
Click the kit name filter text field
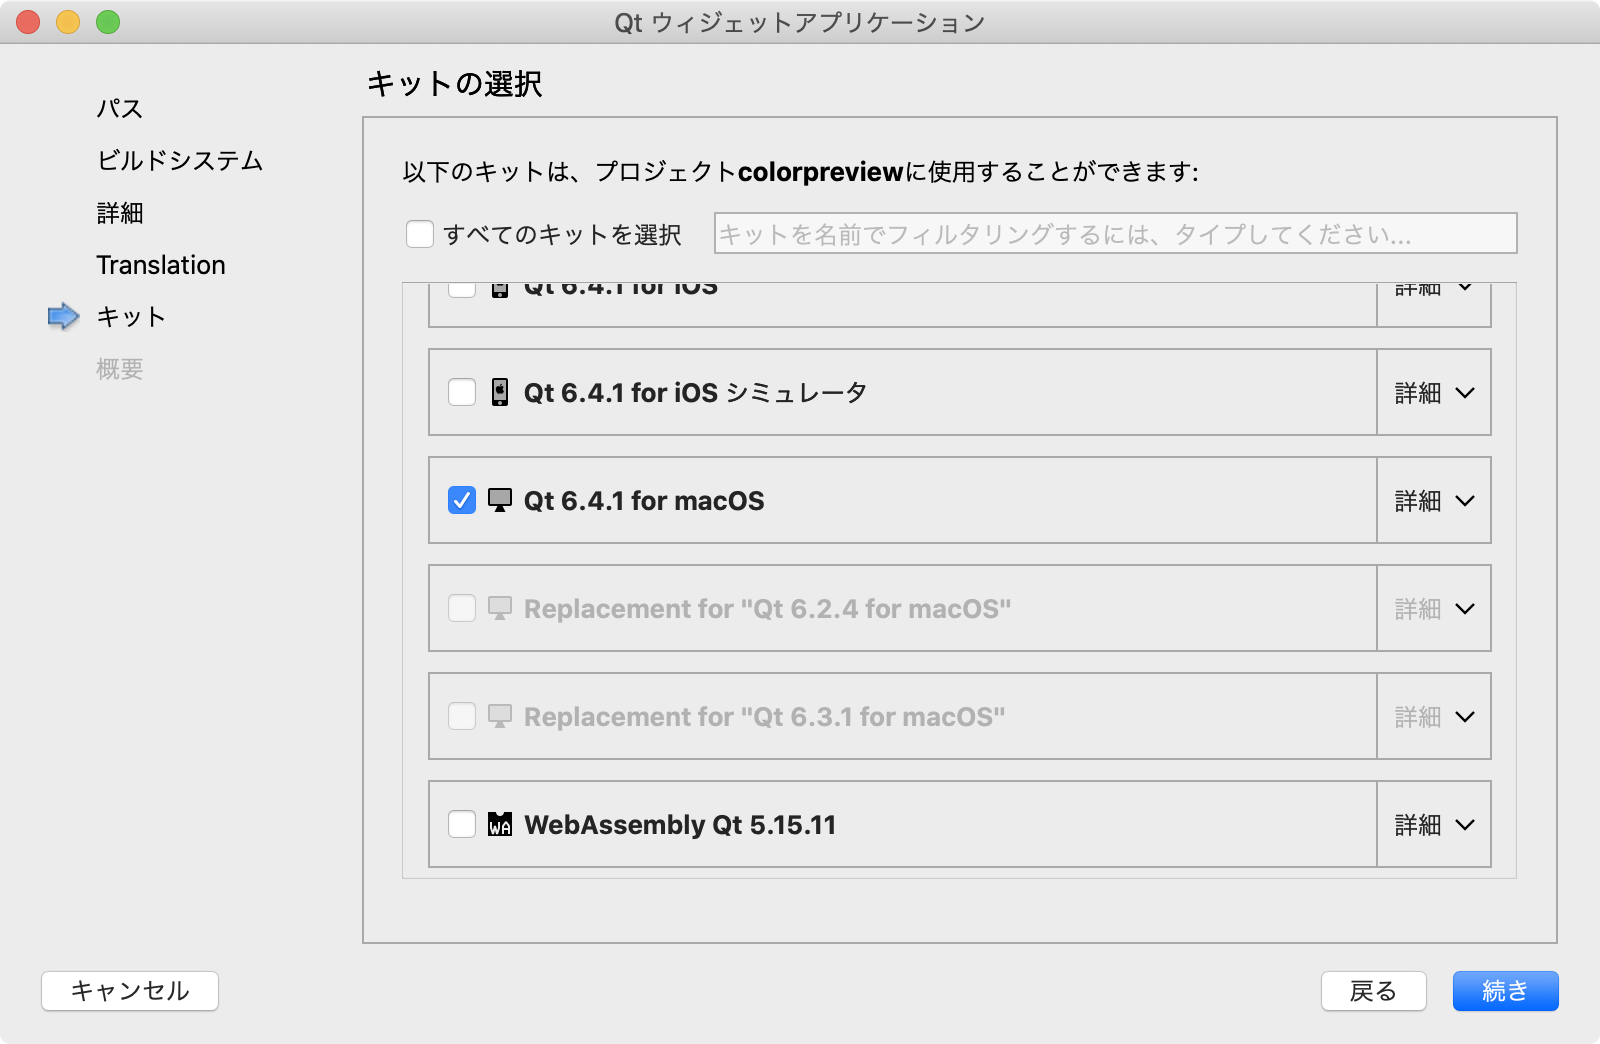[1116, 233]
